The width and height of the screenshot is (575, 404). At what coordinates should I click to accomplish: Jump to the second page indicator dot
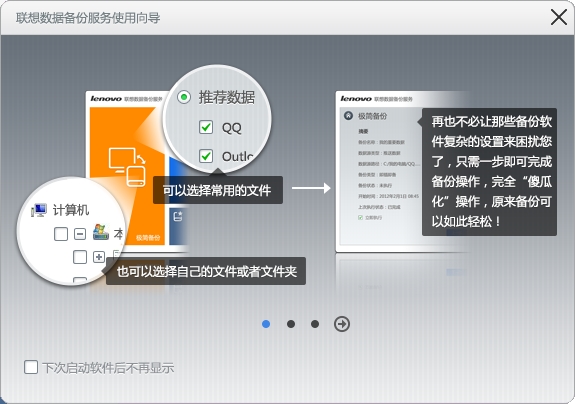[291, 324]
